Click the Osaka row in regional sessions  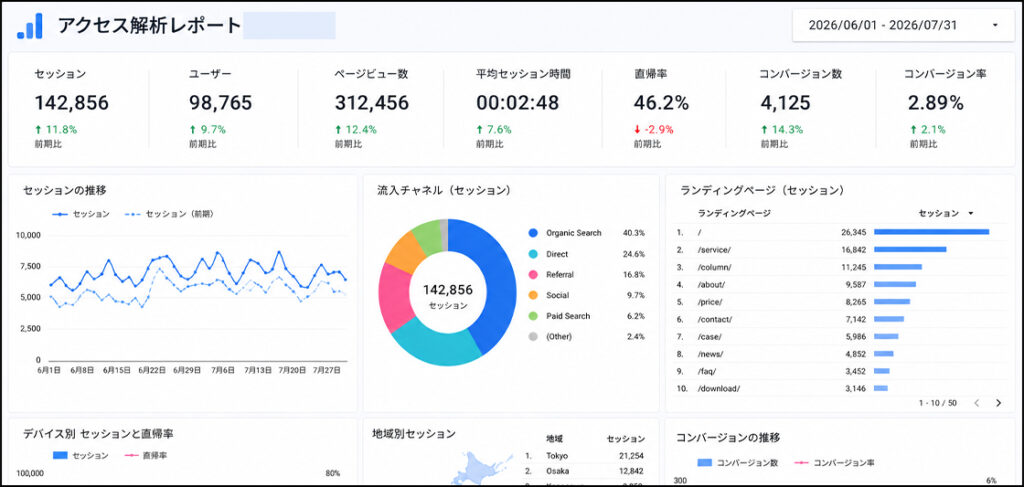586,471
